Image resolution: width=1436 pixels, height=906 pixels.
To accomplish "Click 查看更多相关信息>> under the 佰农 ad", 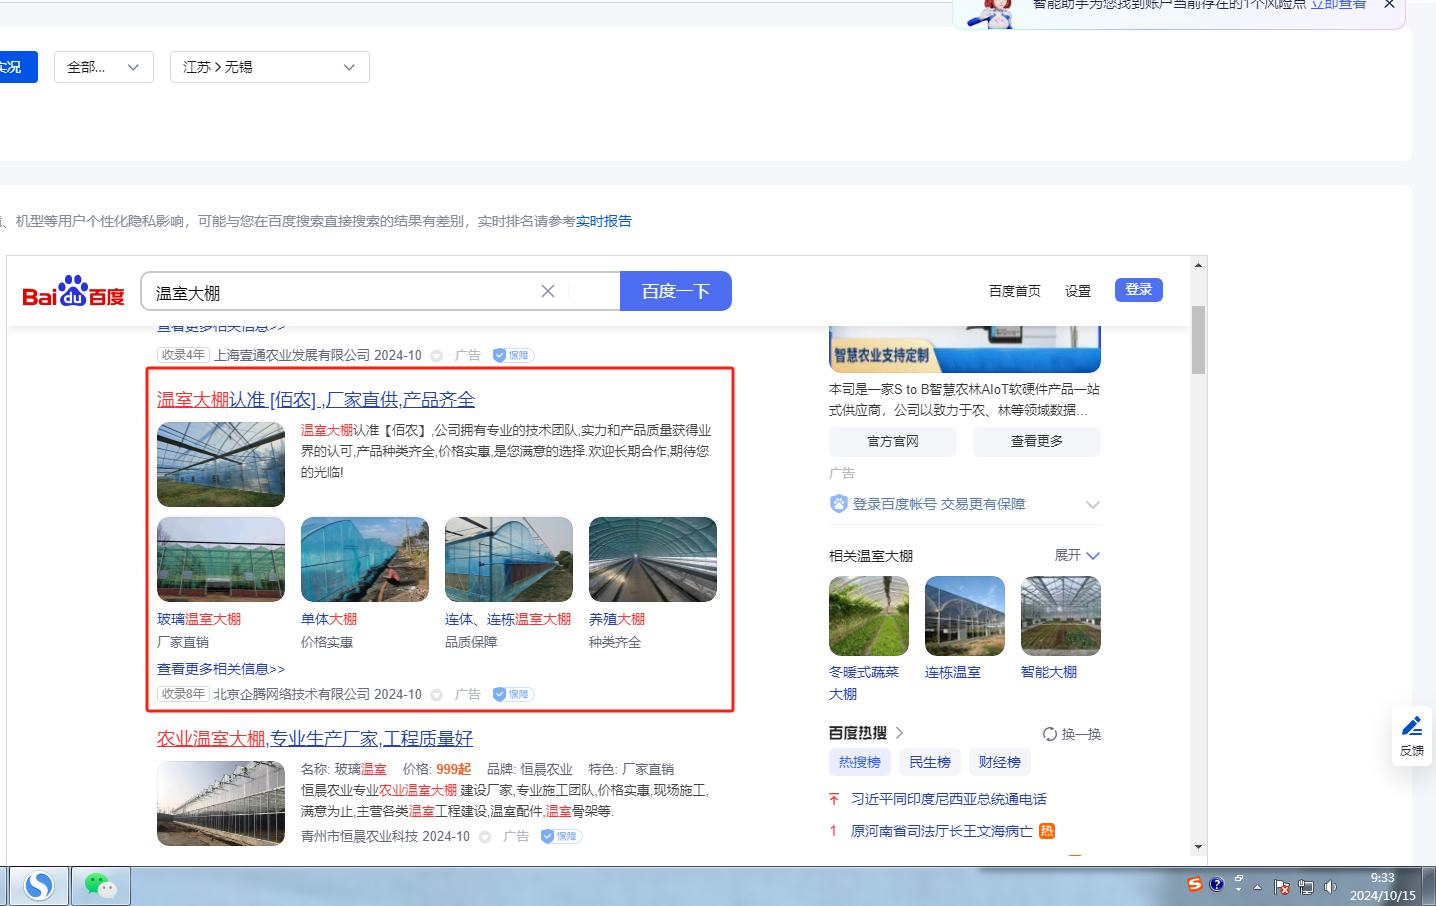I will (221, 669).
